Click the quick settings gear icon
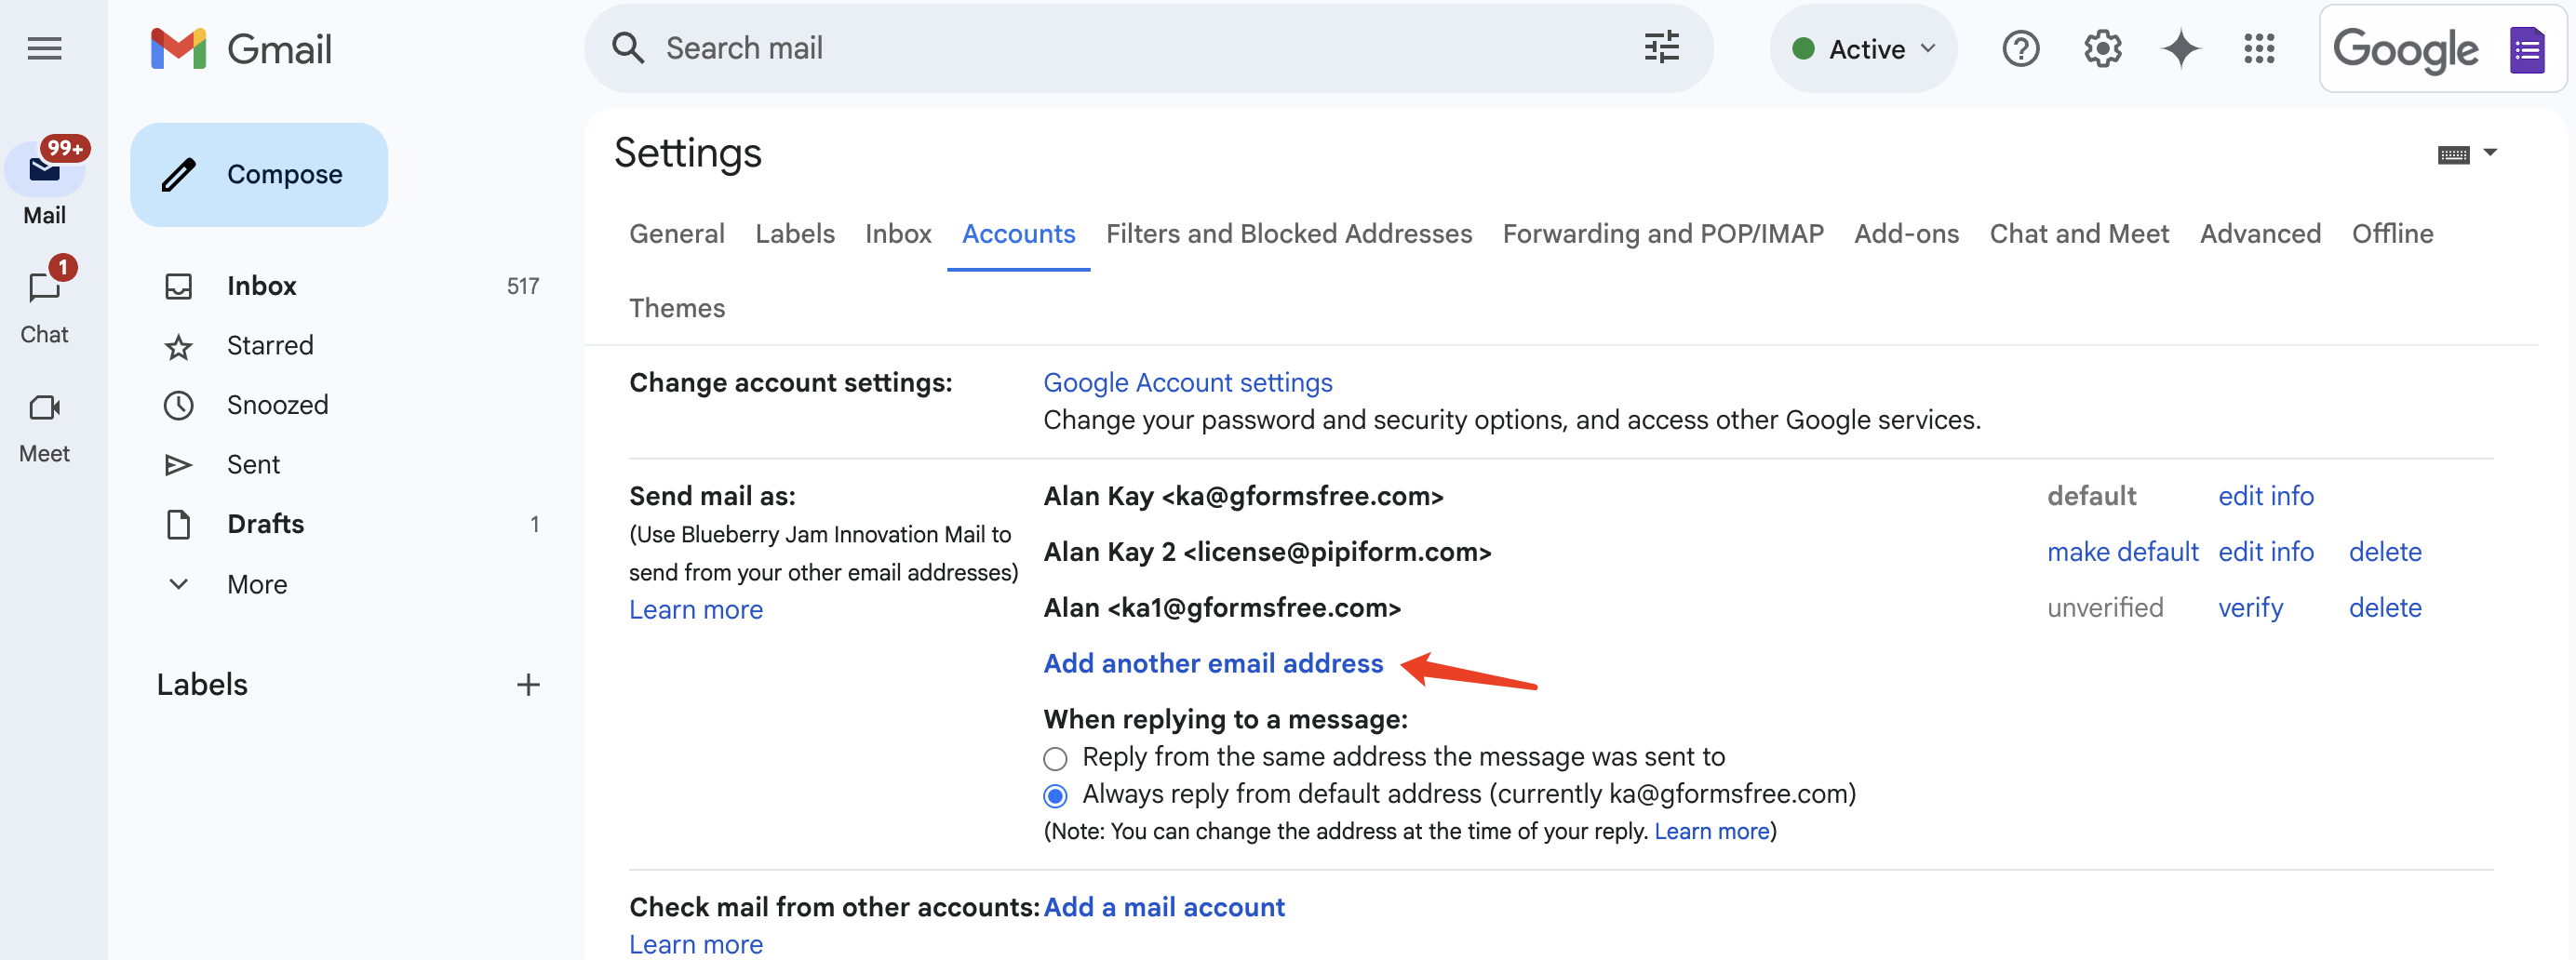The width and height of the screenshot is (2576, 960). [2102, 48]
